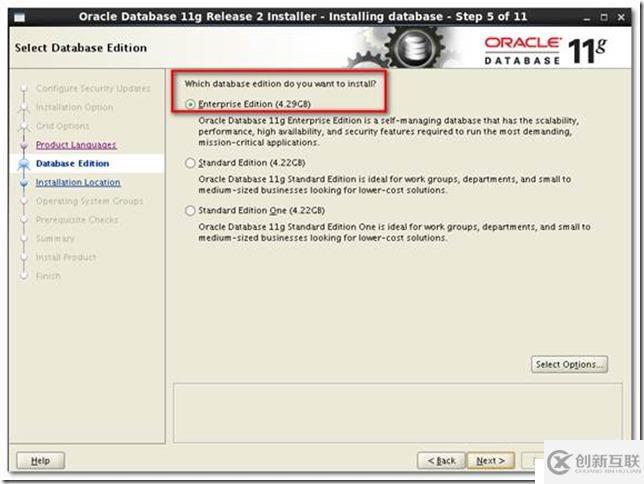Click the Standard Edition One description text
The width and height of the screenshot is (644, 484).
click(x=394, y=232)
